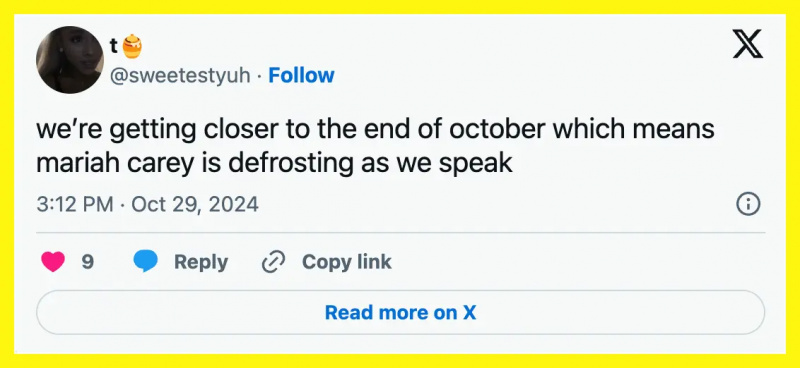800x368 pixels.
Task: Click the blue reply speech bubble icon
Action: (146, 262)
